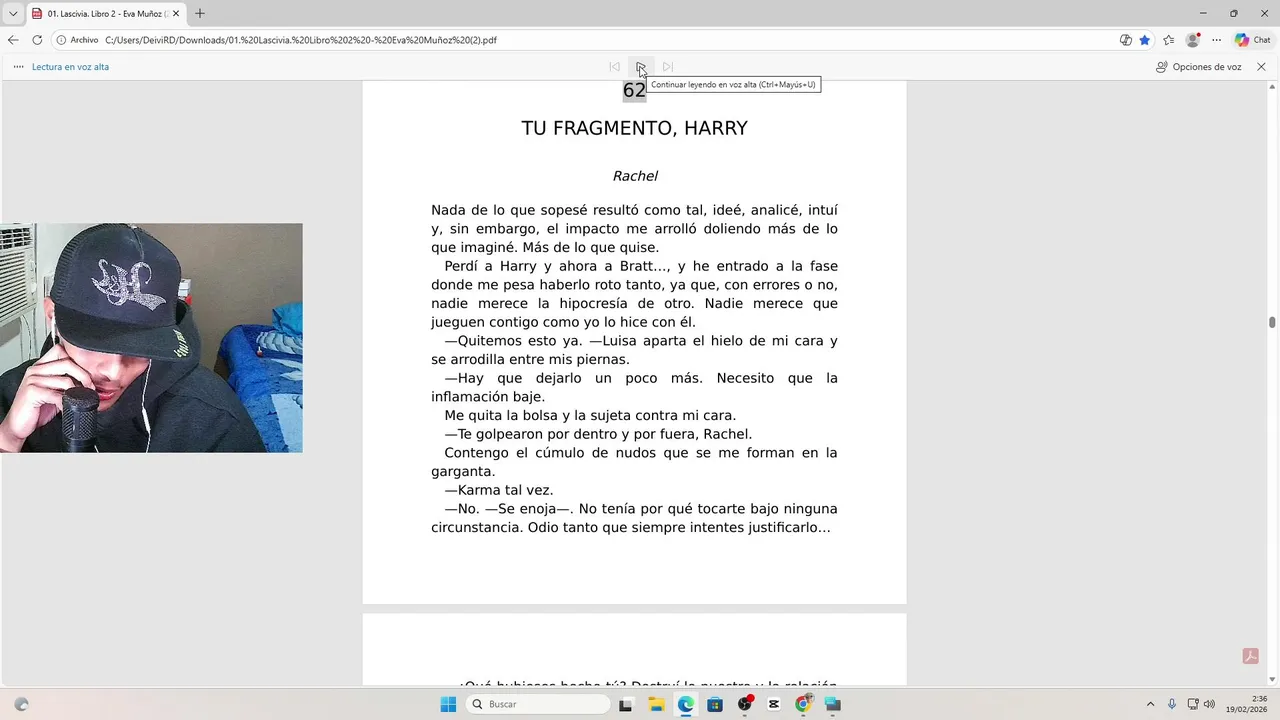Click the extension icon left of favorites star
Image resolution: width=1280 pixels, height=720 pixels.
pyautogui.click(x=1126, y=40)
